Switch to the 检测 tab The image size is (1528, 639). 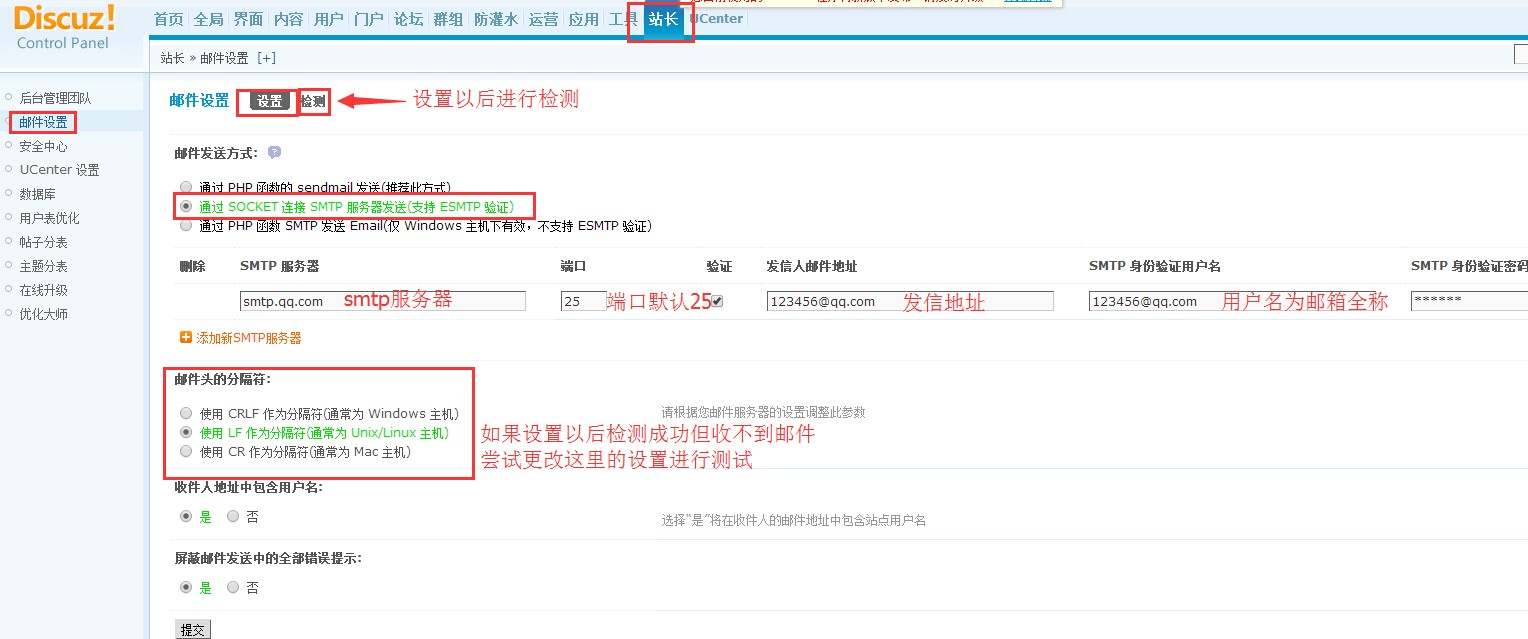coord(313,101)
